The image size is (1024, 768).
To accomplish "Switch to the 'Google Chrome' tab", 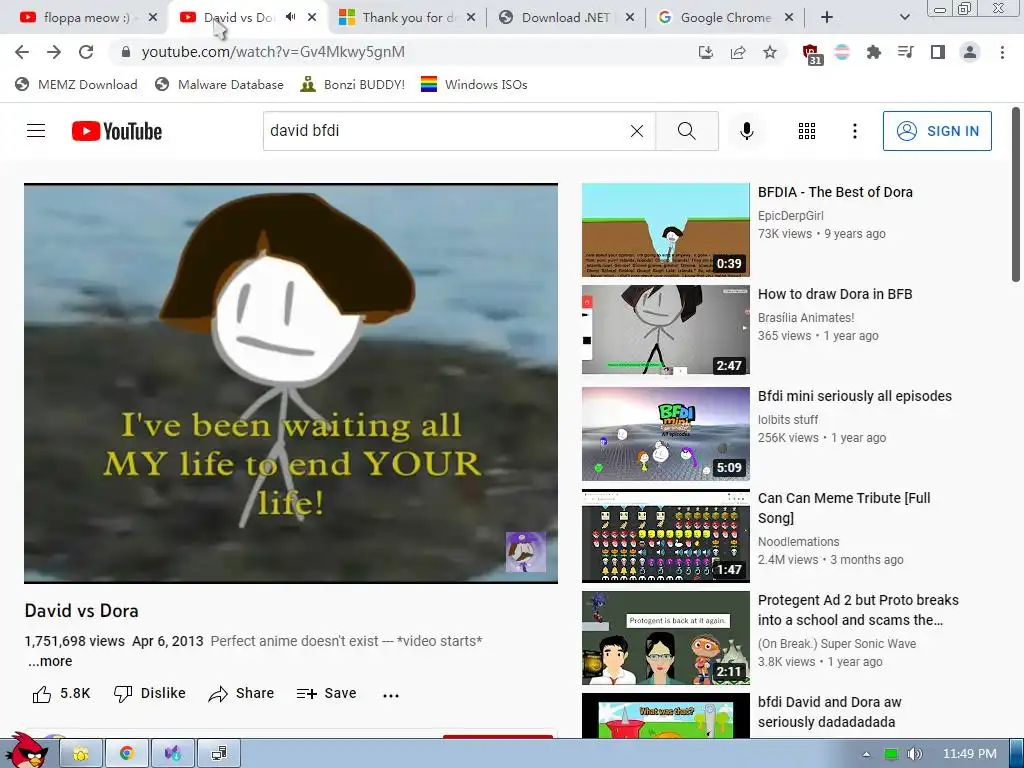I will point(725,18).
